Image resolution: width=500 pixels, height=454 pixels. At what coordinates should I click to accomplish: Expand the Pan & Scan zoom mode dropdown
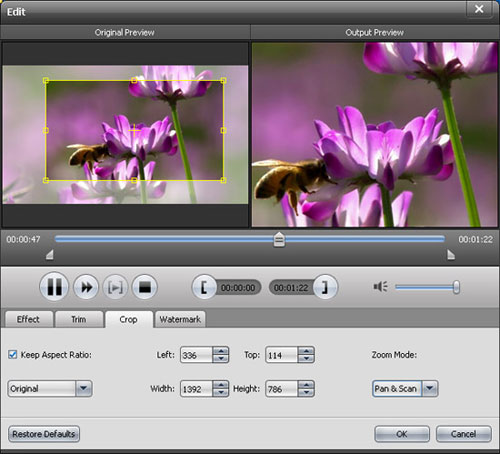point(430,389)
